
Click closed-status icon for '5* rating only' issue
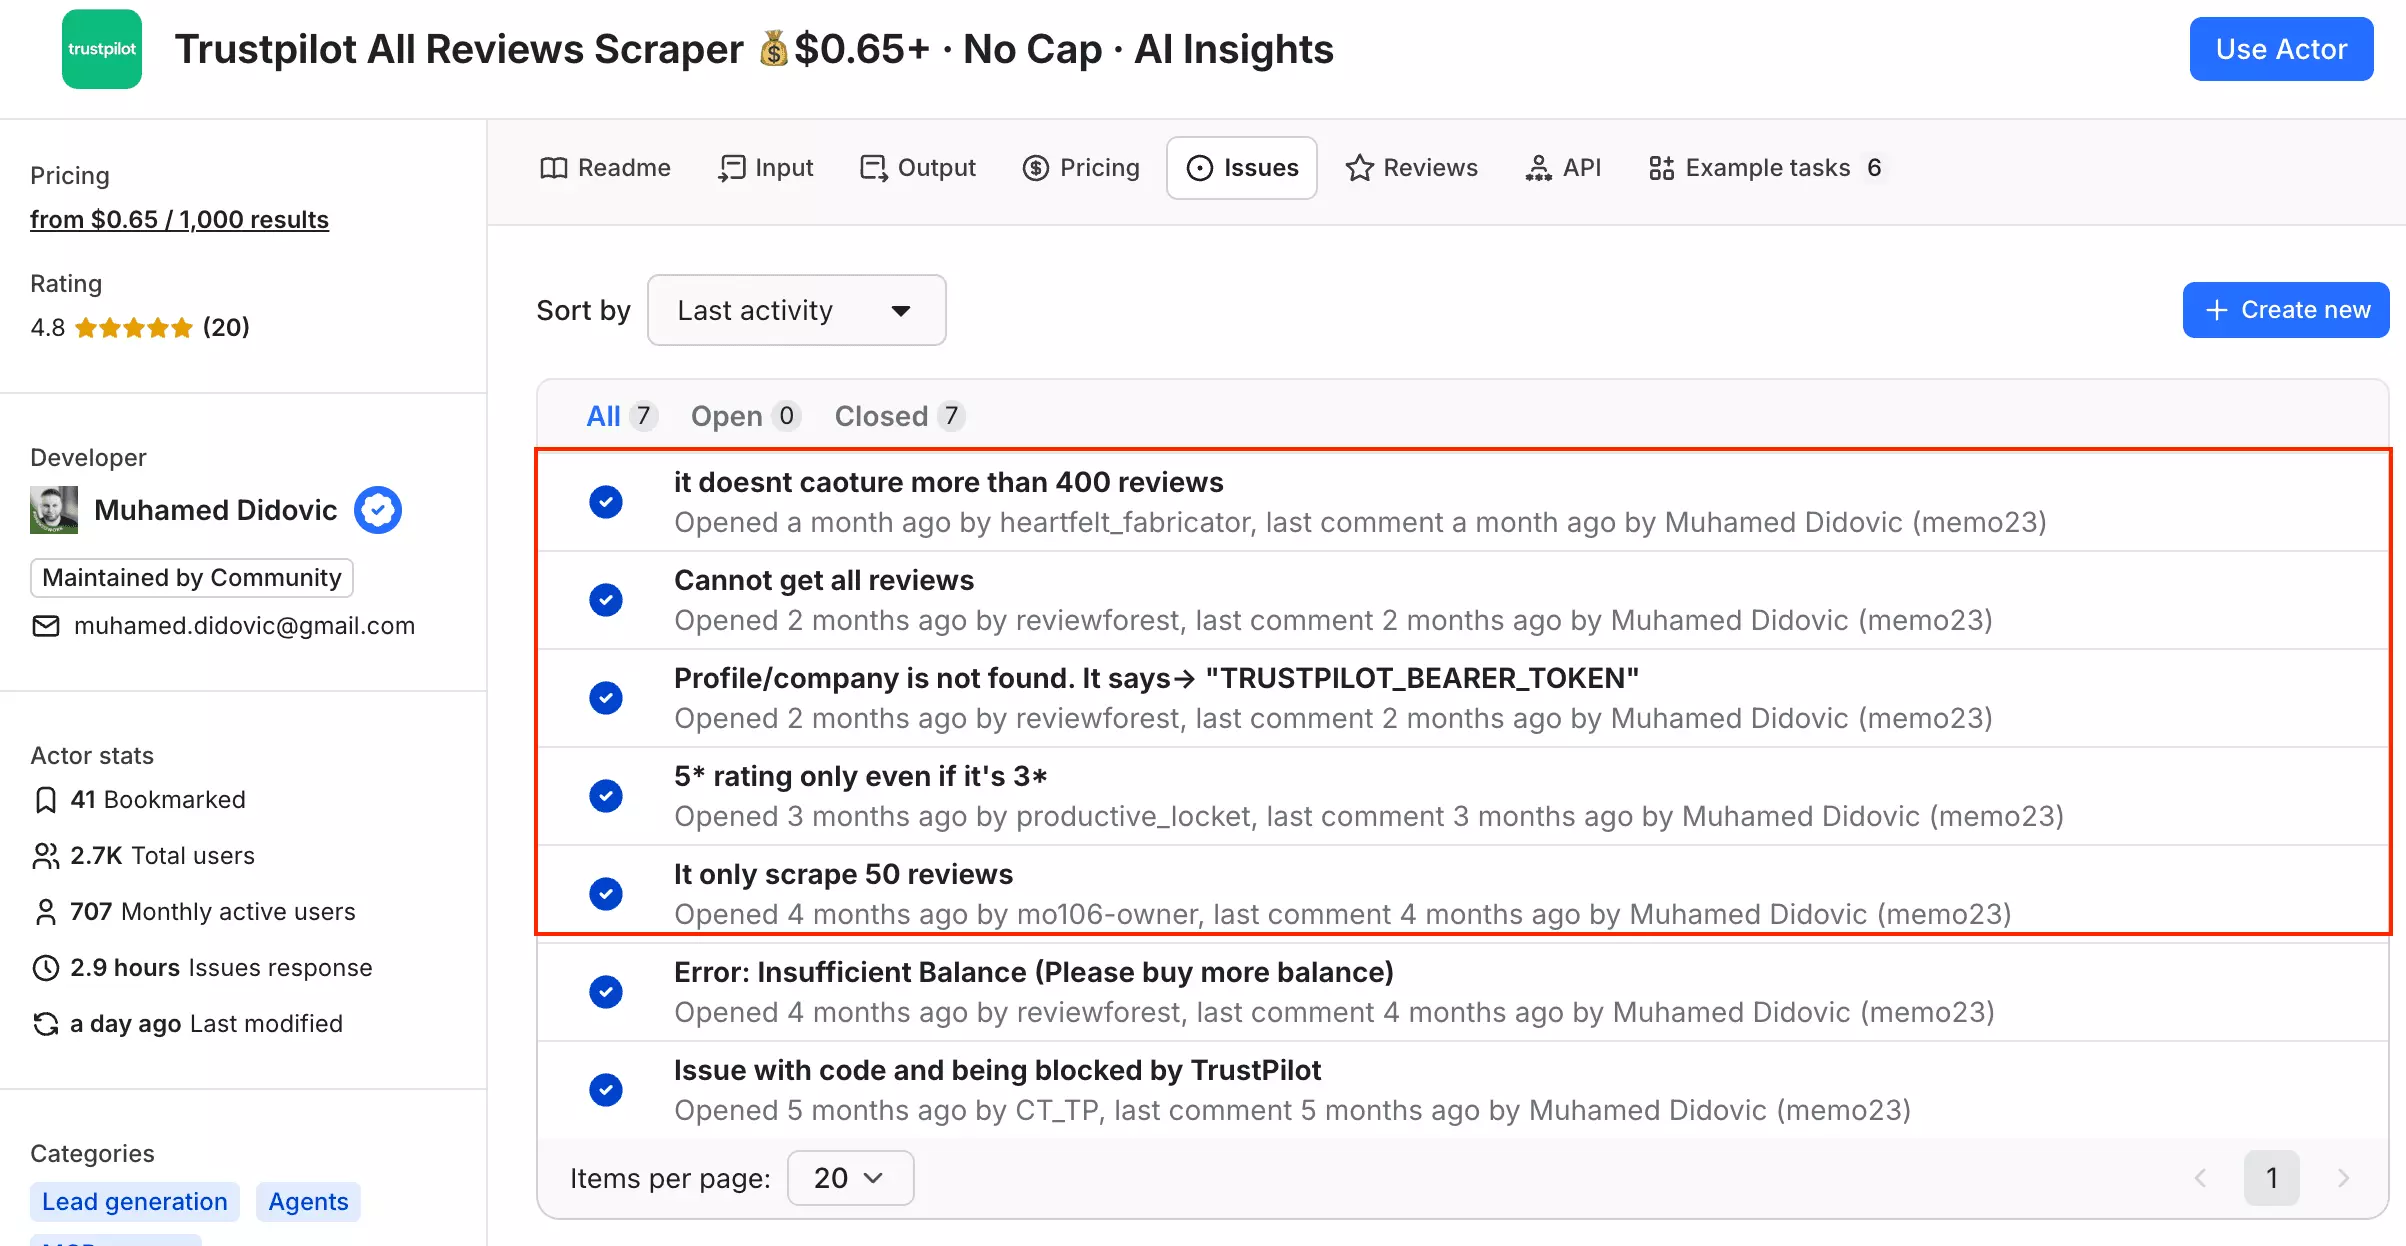point(606,795)
